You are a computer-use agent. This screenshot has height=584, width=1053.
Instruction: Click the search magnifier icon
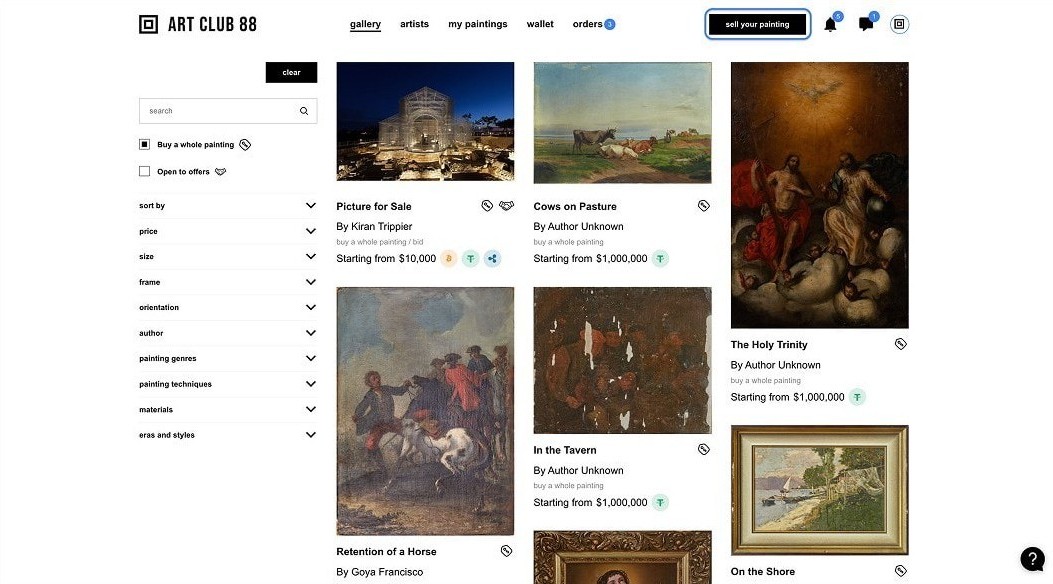[304, 111]
